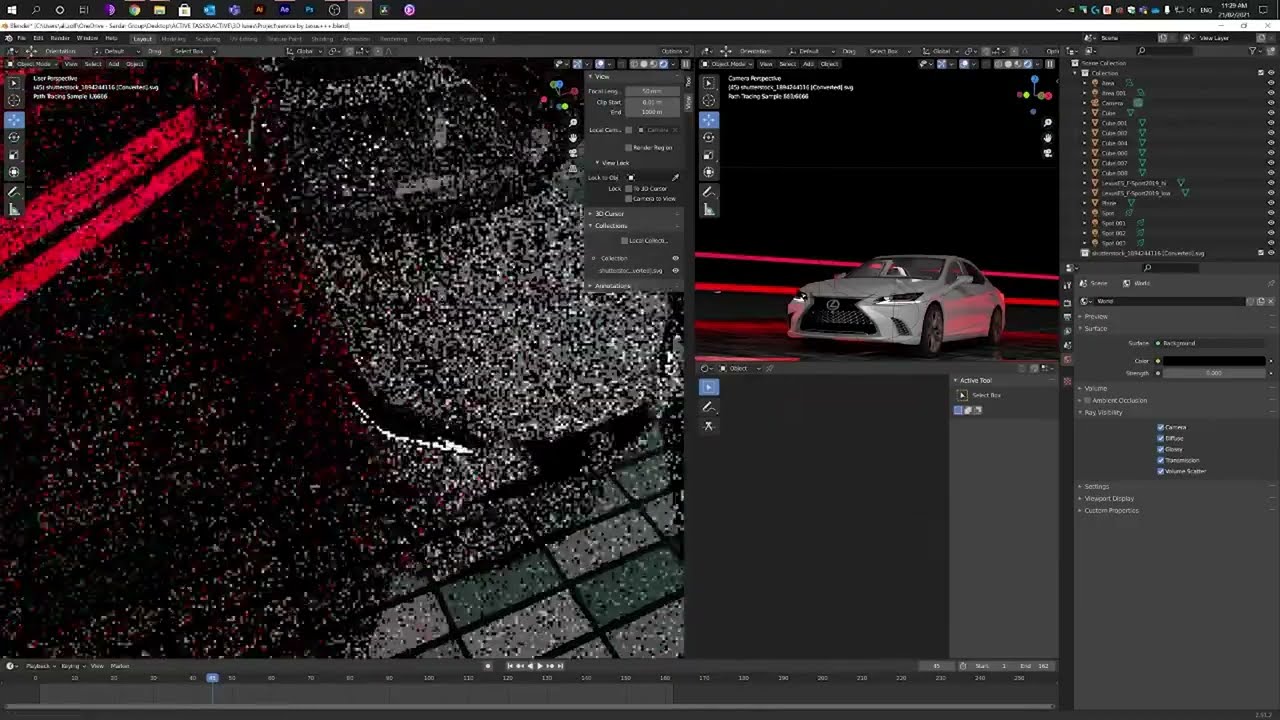Open Photoshop from the Windows taskbar
Screen dimensions: 1280x720
pos(309,10)
